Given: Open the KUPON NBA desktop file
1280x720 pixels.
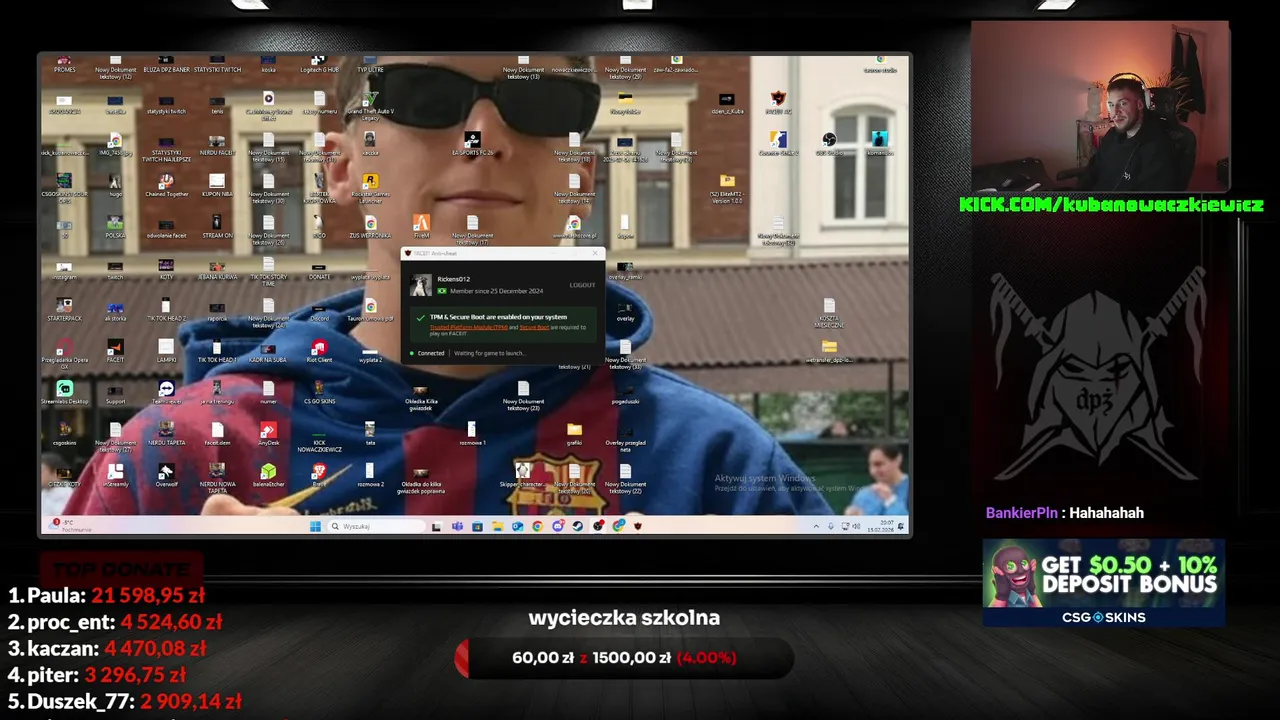Looking at the screenshot, I should (217, 186).
